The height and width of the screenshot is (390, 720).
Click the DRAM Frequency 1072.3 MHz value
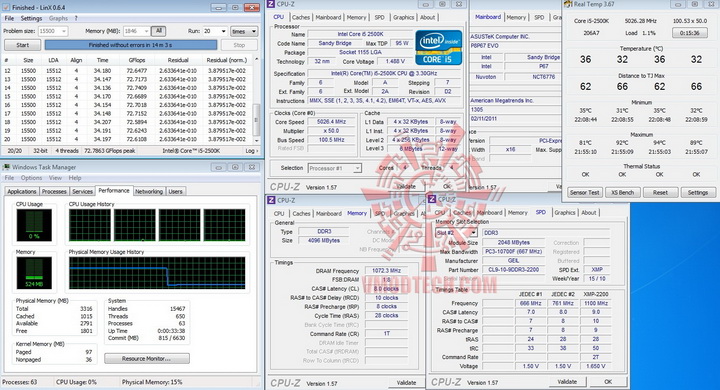tap(387, 271)
